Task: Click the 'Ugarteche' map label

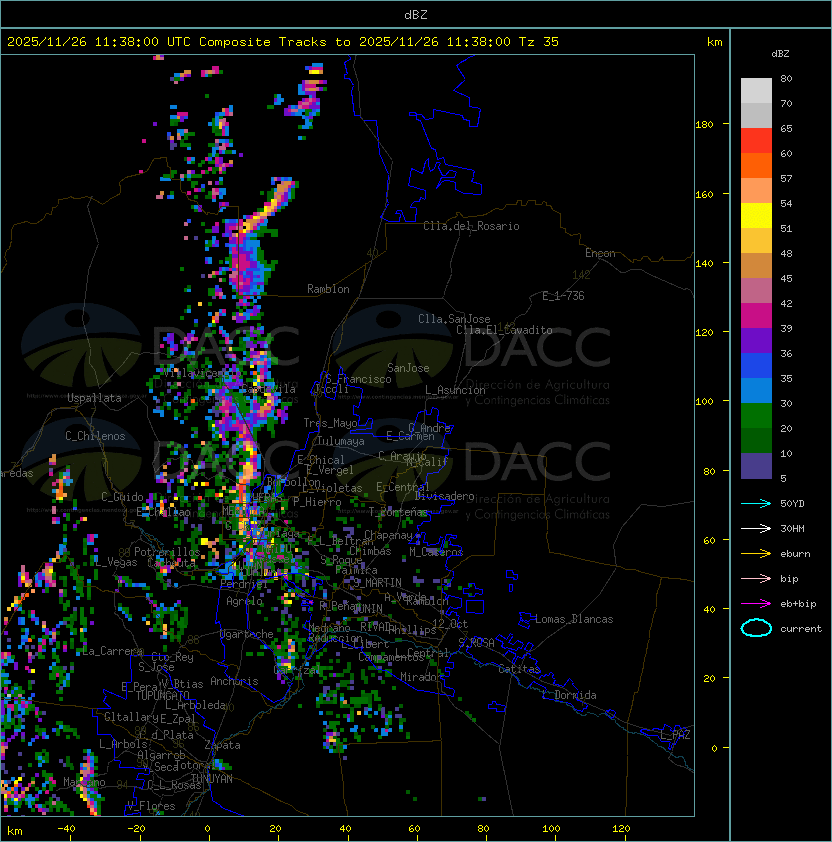Action: pos(247,634)
